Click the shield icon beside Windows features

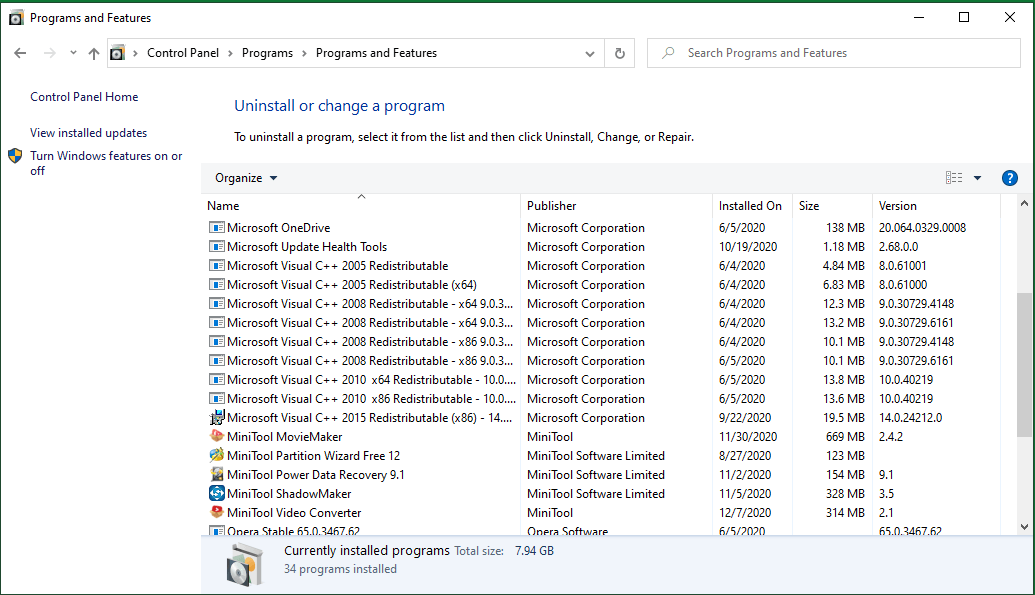pos(15,156)
